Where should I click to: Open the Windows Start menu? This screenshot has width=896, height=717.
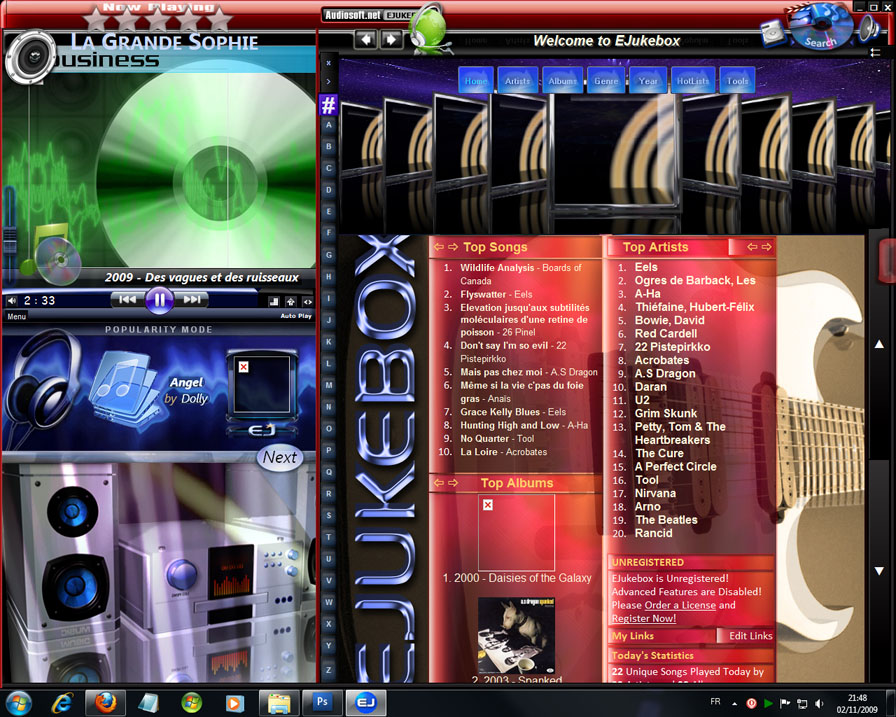coord(18,703)
